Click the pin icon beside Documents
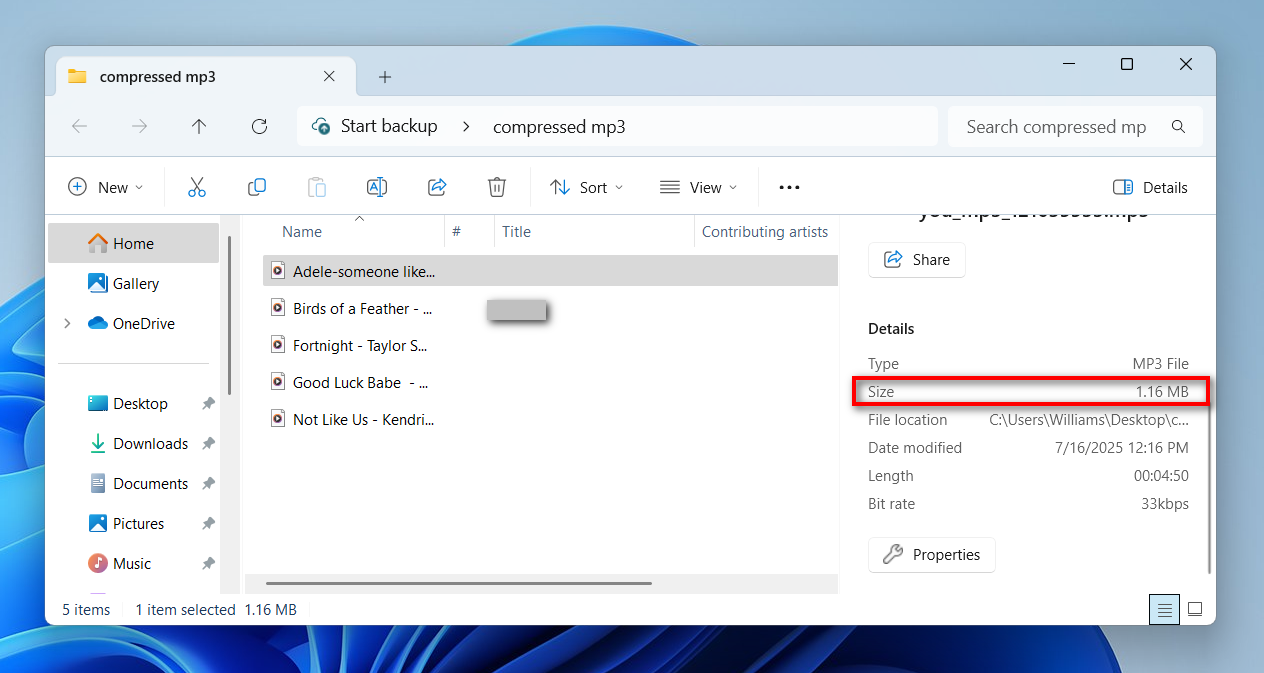1264x673 pixels. (208, 484)
